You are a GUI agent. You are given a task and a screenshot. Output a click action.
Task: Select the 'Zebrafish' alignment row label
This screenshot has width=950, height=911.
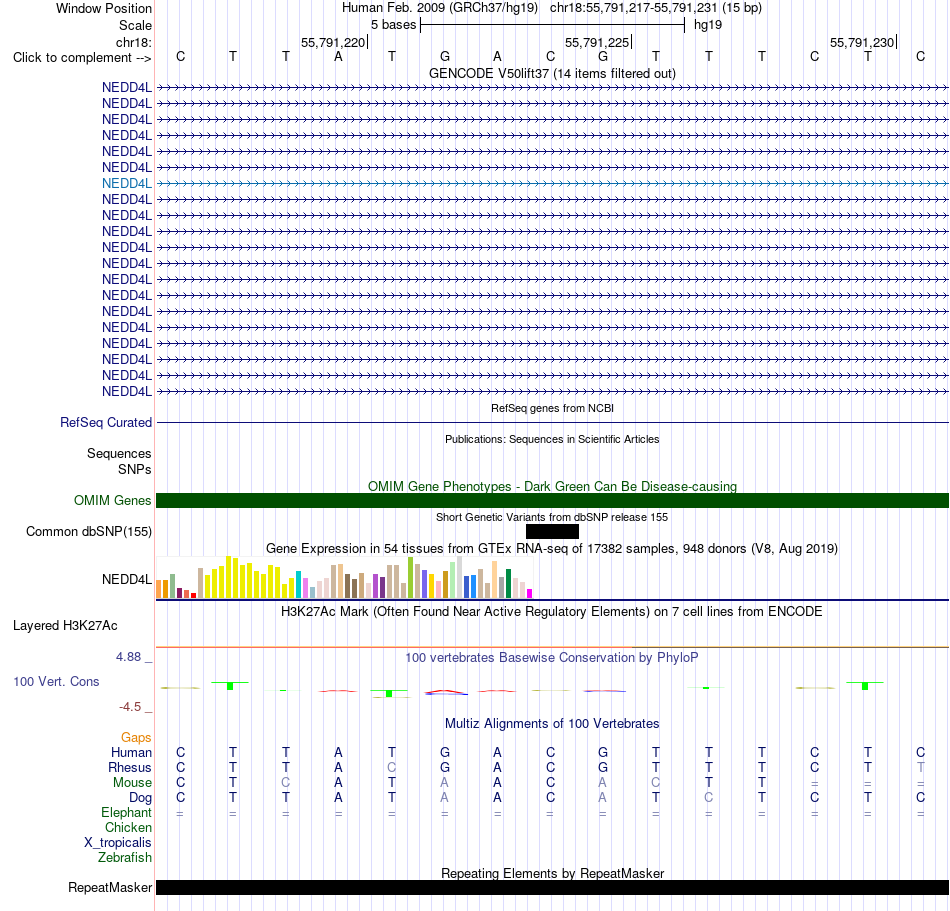point(125,858)
